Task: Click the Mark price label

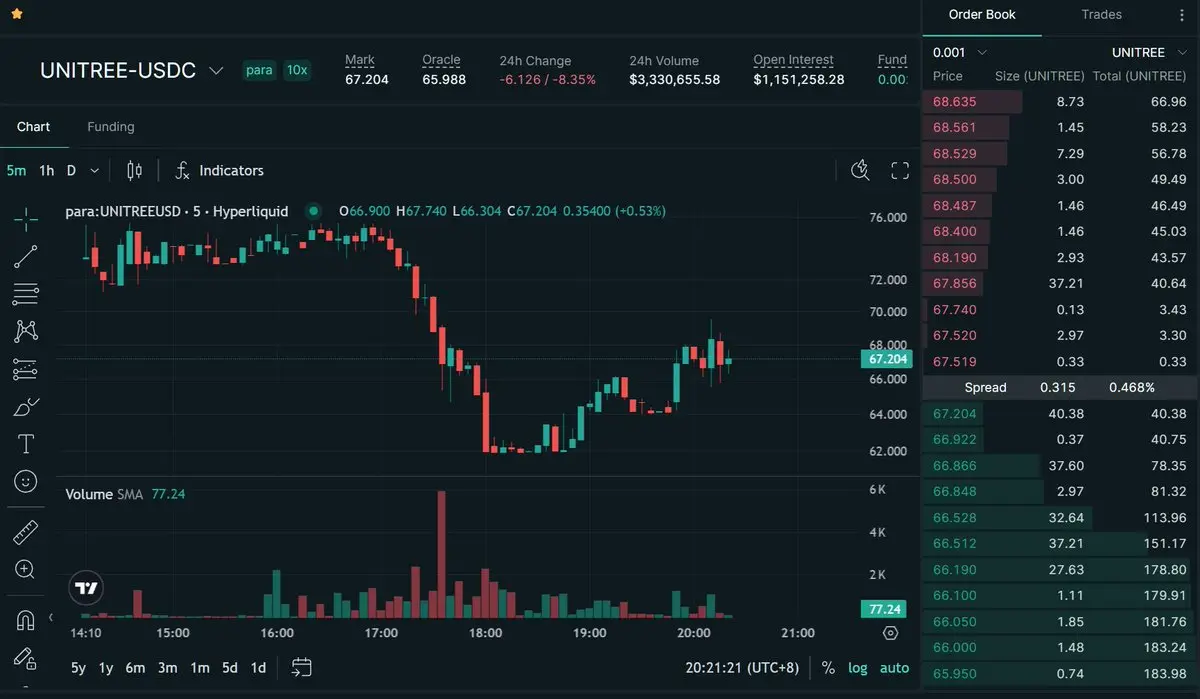Action: coord(360,60)
